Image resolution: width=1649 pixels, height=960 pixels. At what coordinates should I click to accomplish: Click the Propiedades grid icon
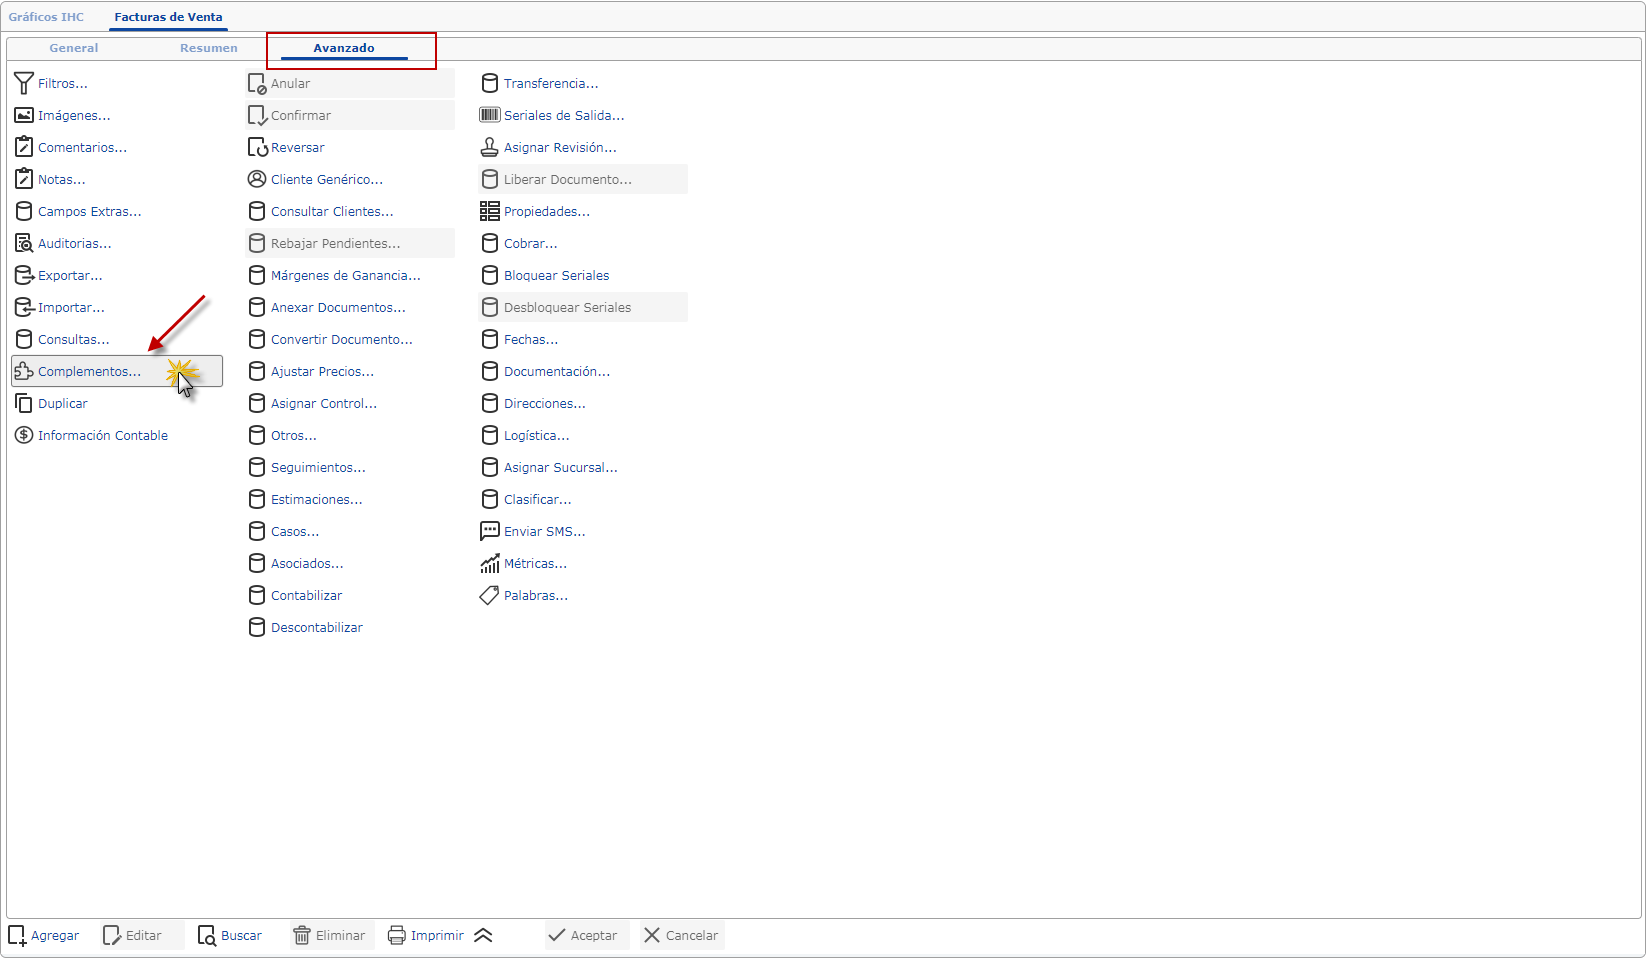[489, 212]
